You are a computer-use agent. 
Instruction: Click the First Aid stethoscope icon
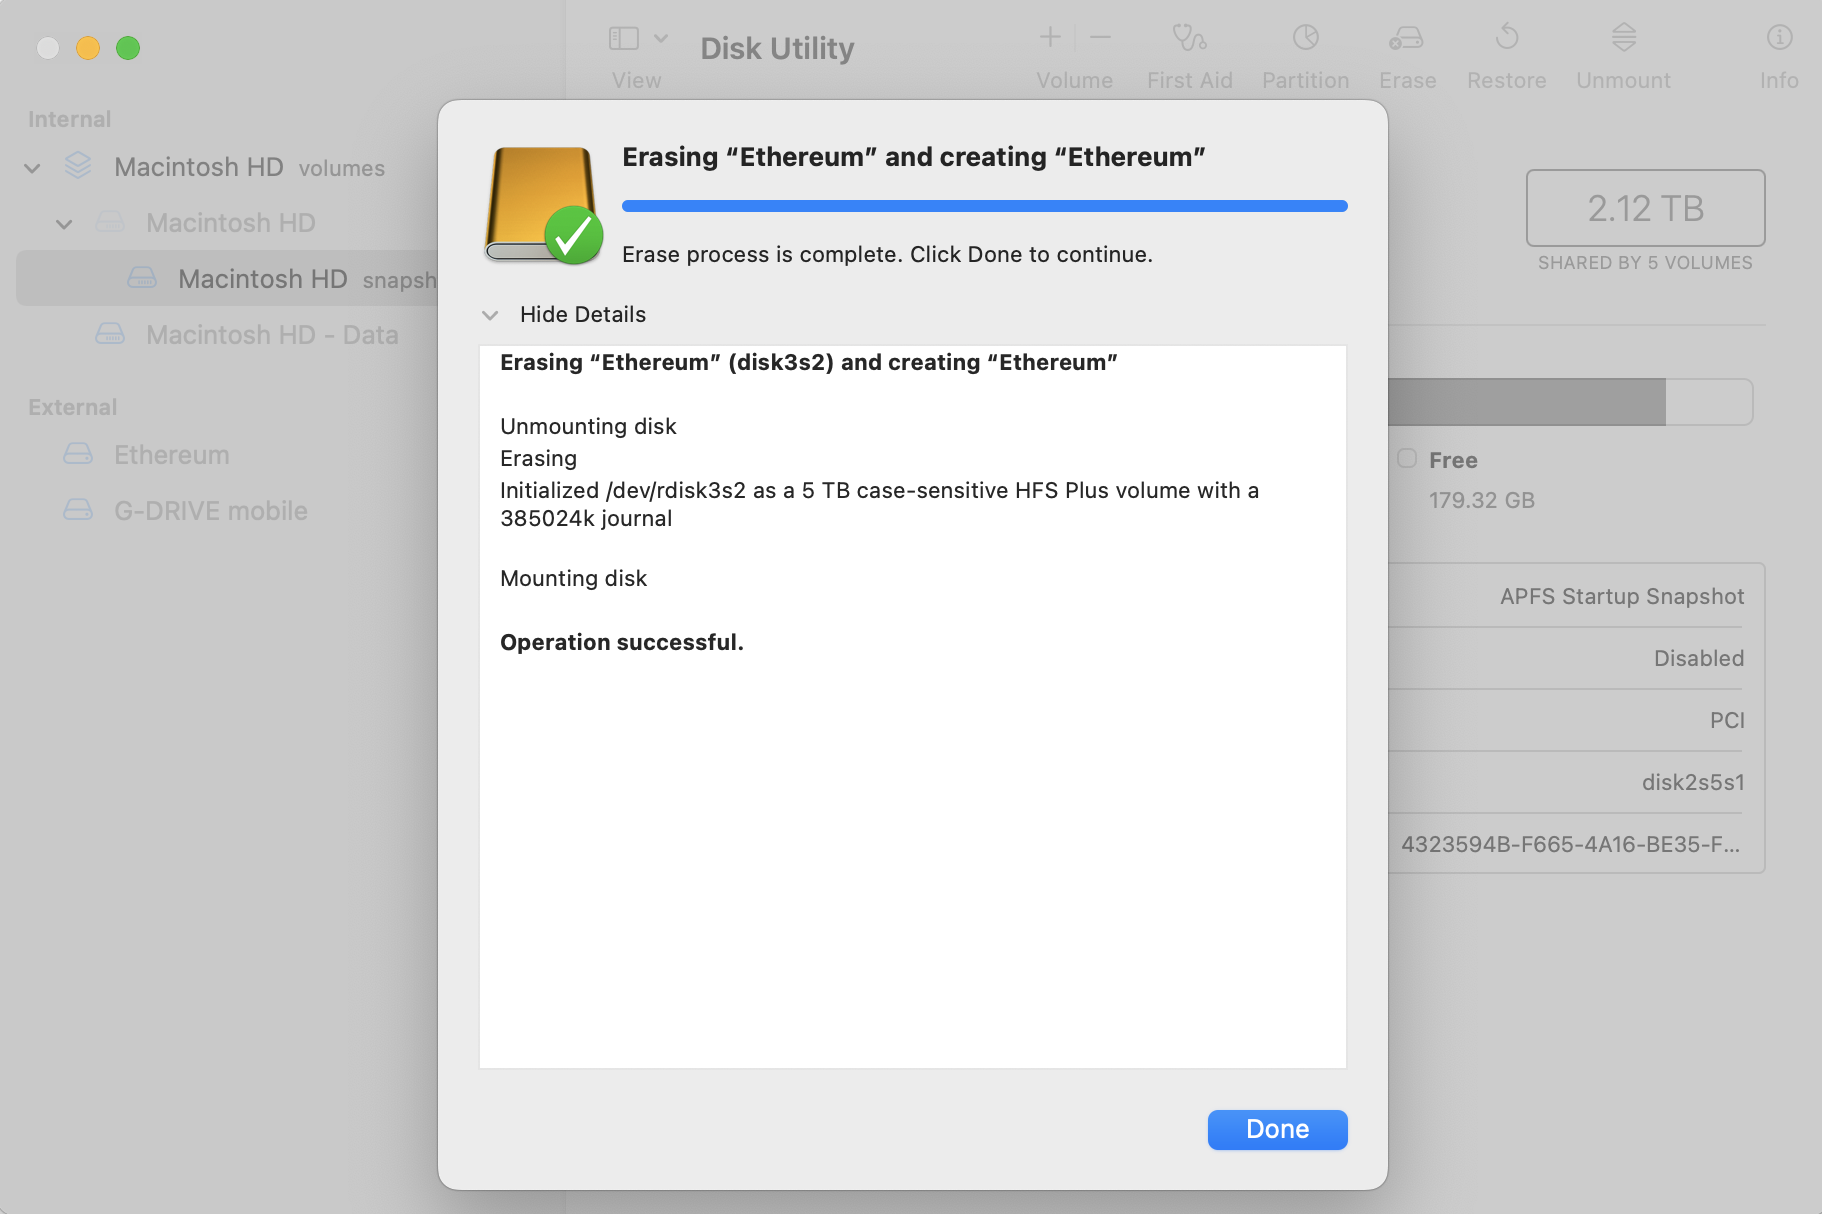[1189, 39]
